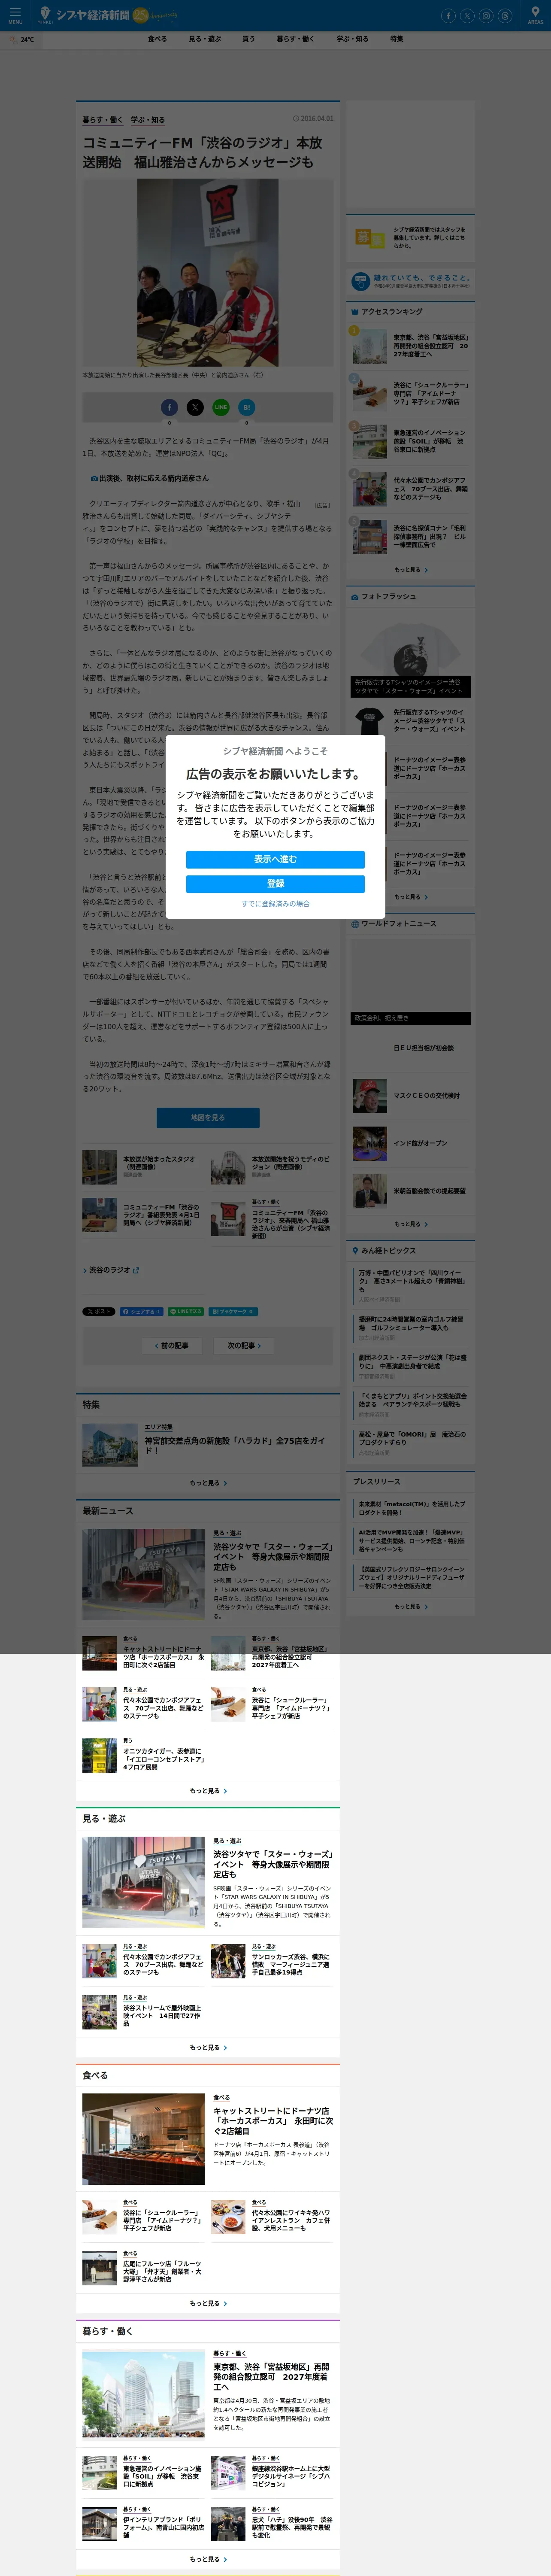Open the header Facebook icon
The width and height of the screenshot is (551, 2576).
(x=448, y=15)
